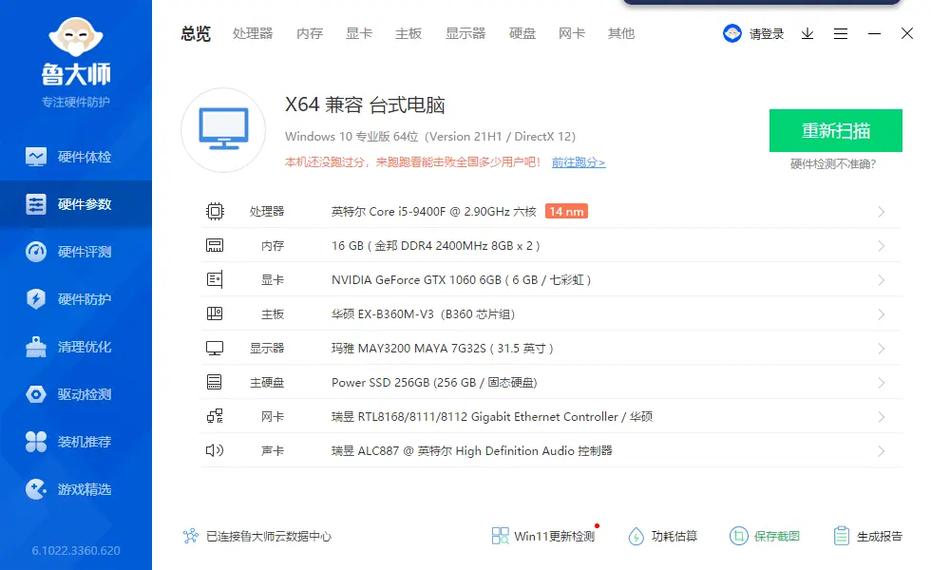Expand the 显示器 row chevron
The height and width of the screenshot is (570, 931).
click(x=881, y=349)
